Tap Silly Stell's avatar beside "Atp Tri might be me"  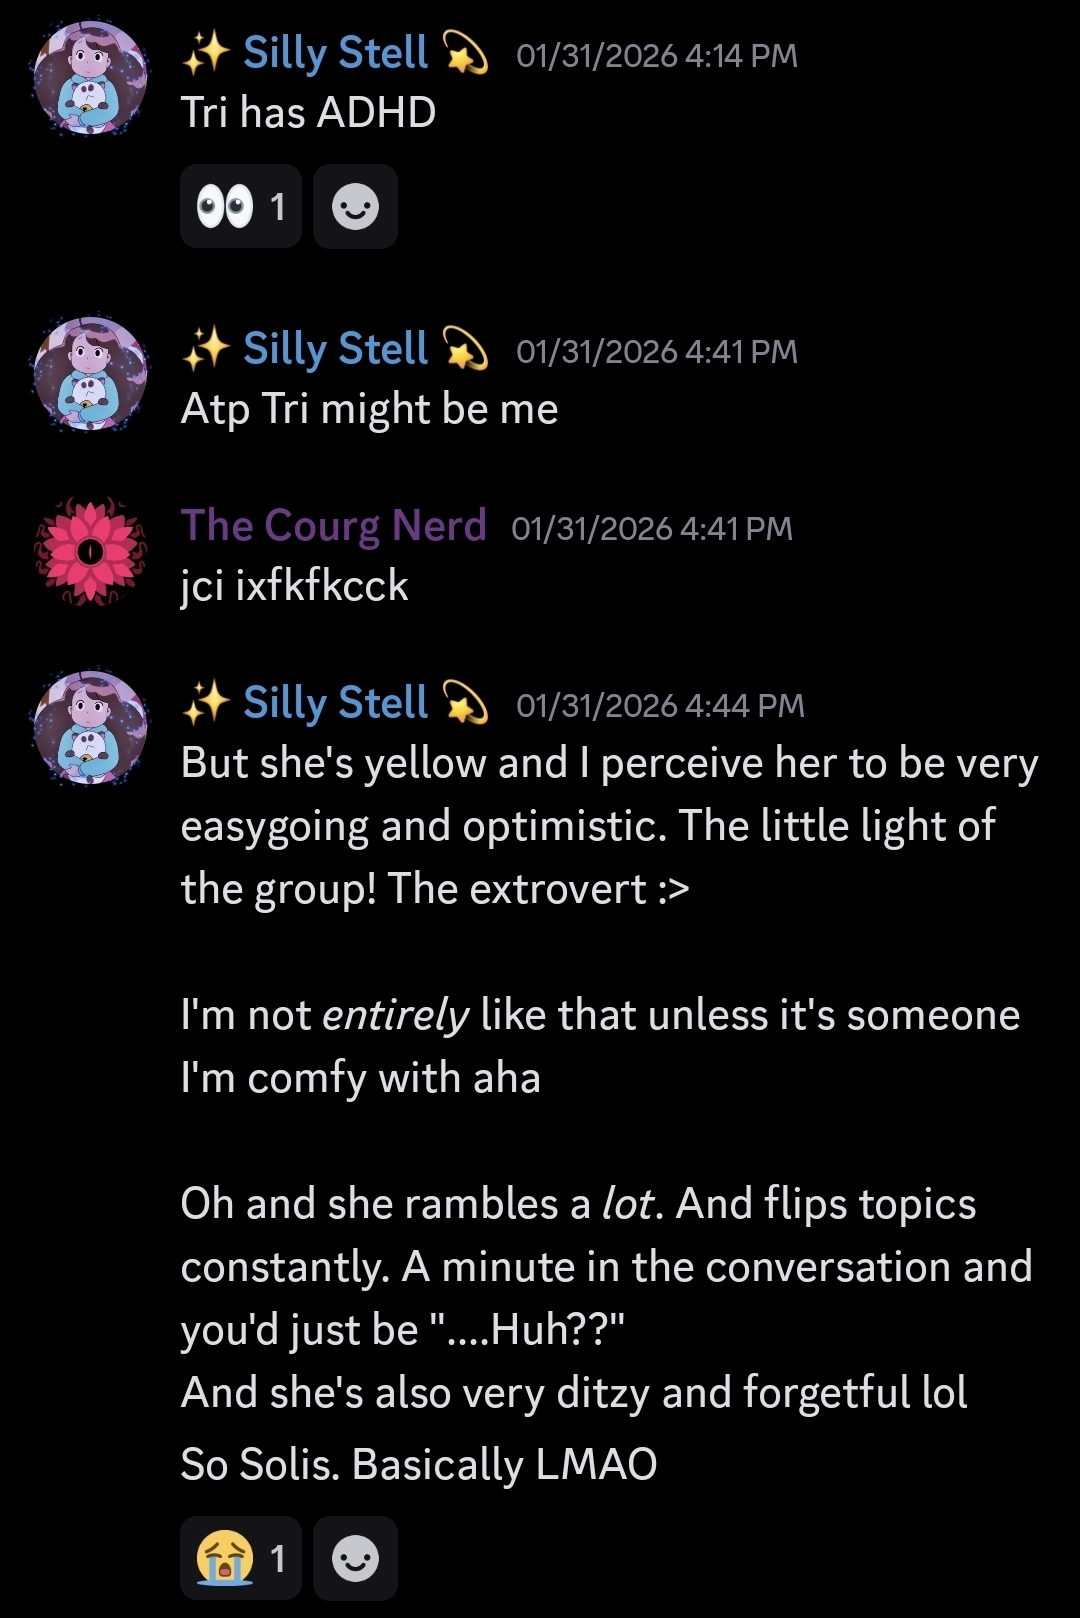(x=90, y=374)
